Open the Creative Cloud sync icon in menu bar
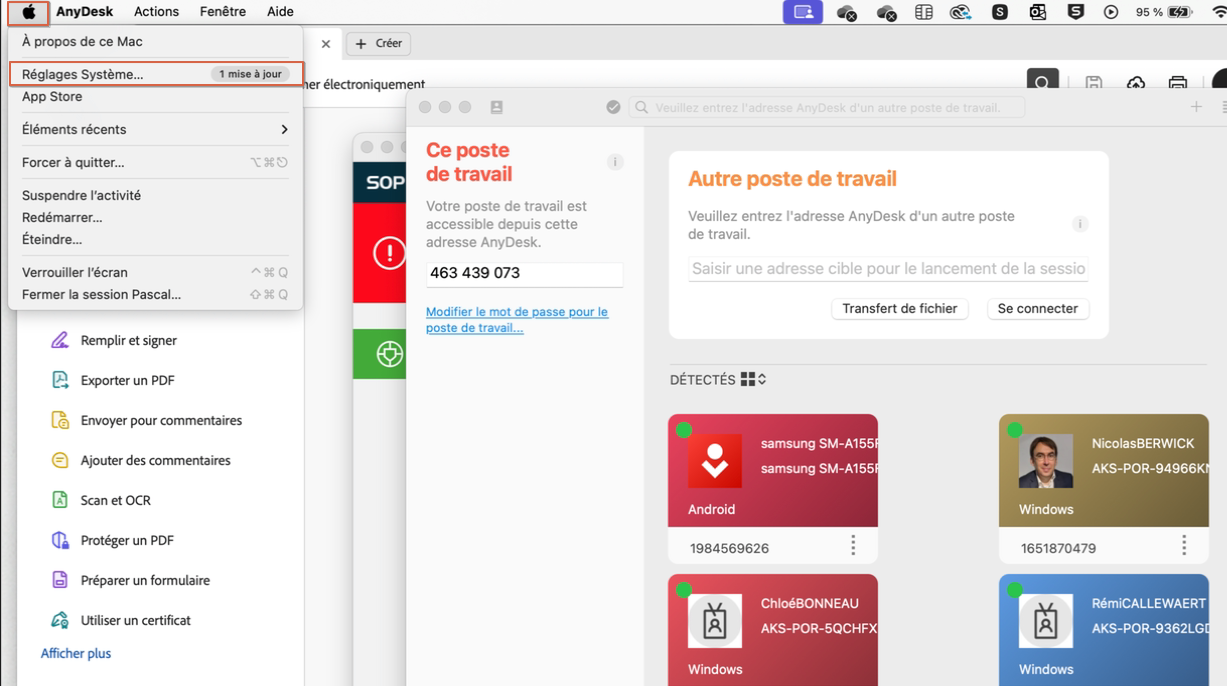This screenshot has height=686, width=1227. pyautogui.click(x=960, y=12)
